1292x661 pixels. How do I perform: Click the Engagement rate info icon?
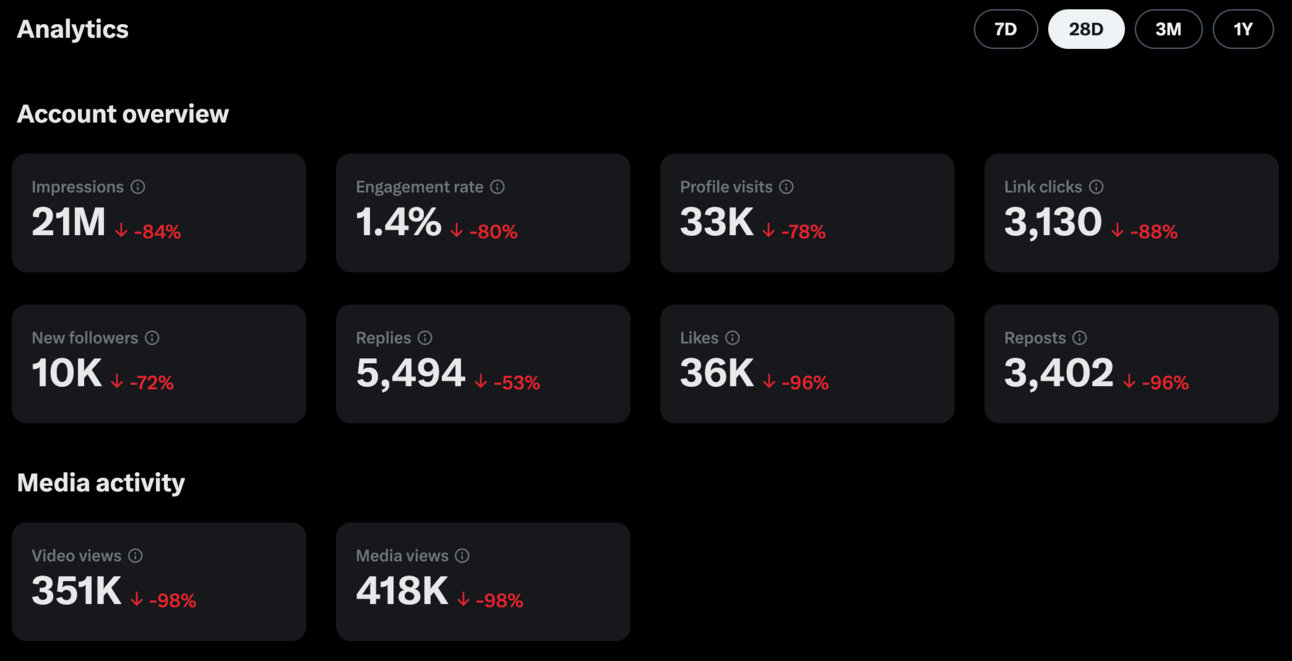pyautogui.click(x=497, y=187)
